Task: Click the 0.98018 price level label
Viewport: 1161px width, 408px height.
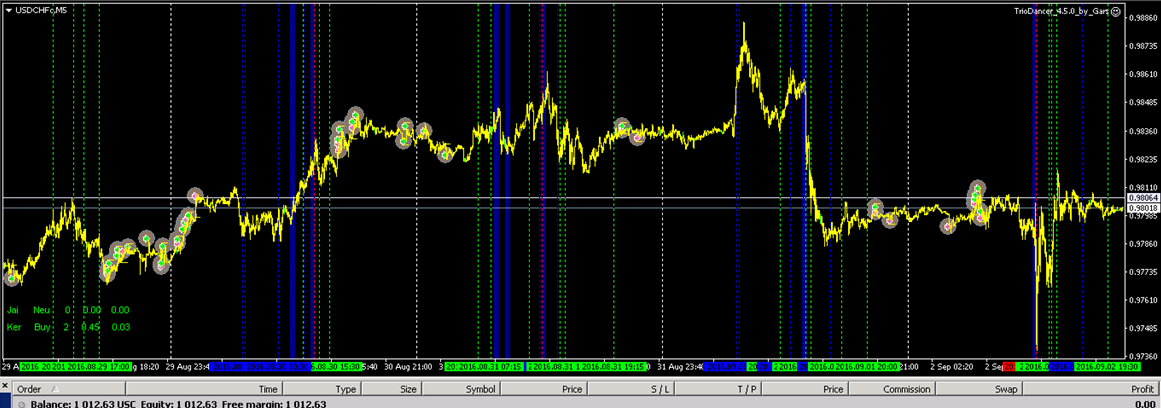Action: point(1142,208)
